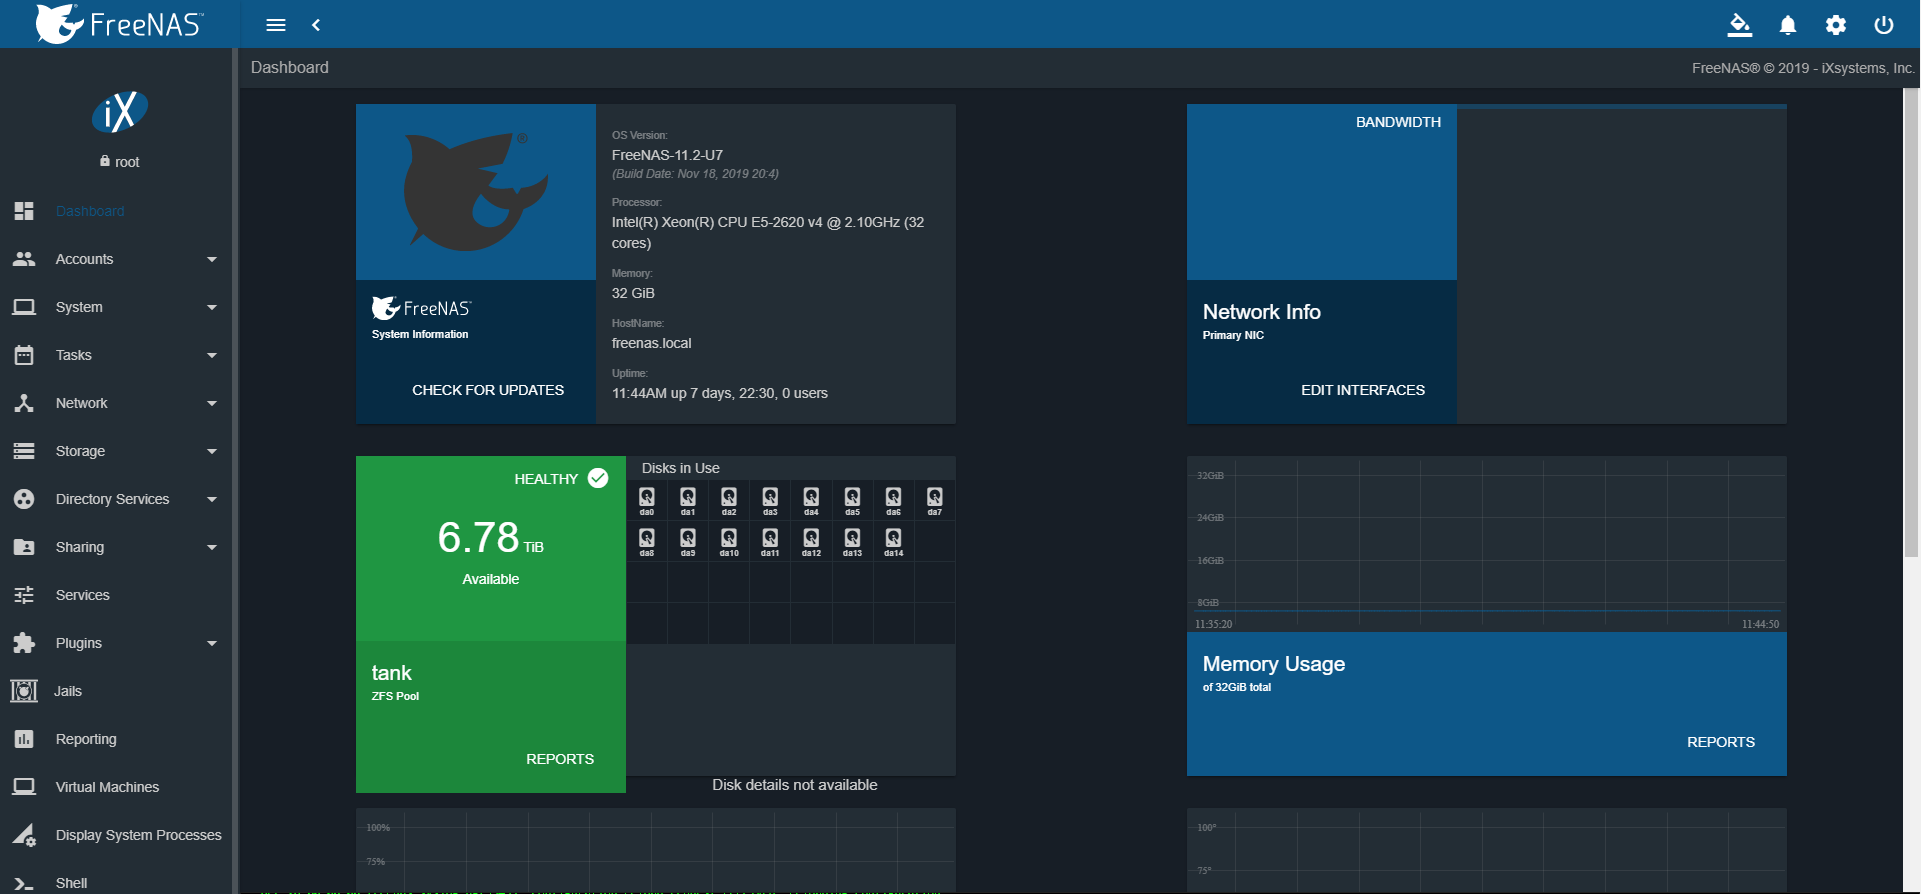Click the Accounts people icon

[x=24, y=259]
